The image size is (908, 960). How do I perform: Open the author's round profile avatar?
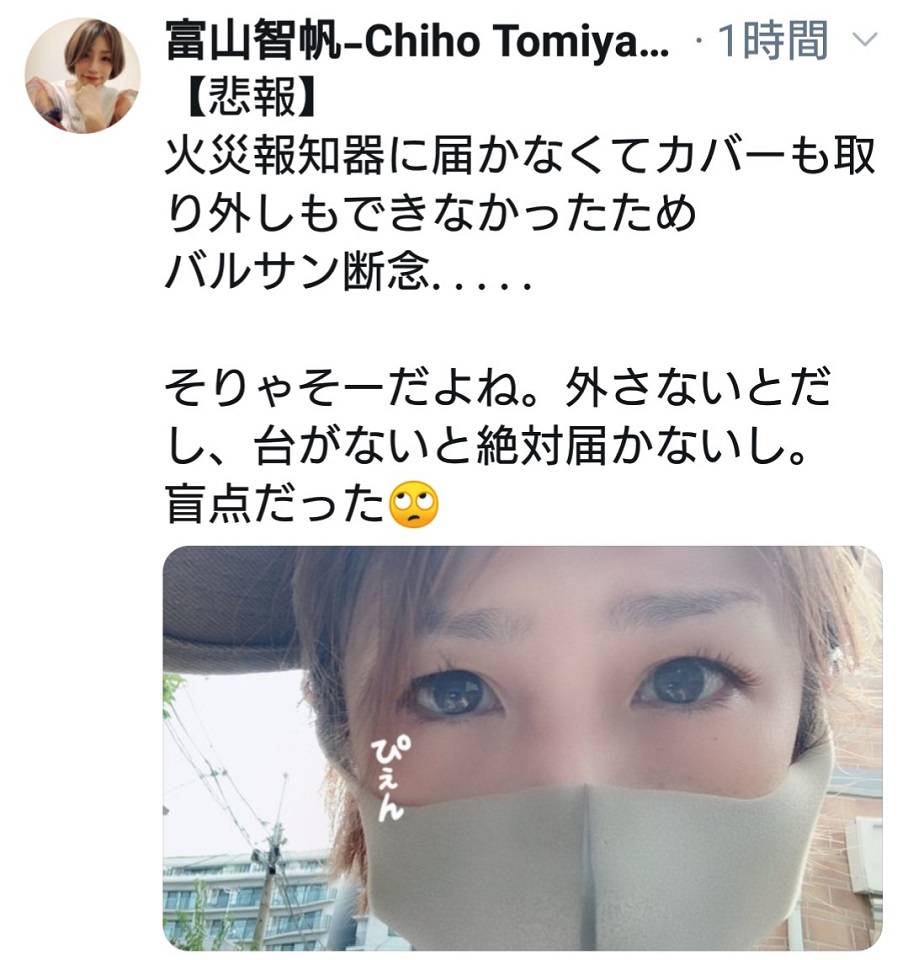pos(82,75)
